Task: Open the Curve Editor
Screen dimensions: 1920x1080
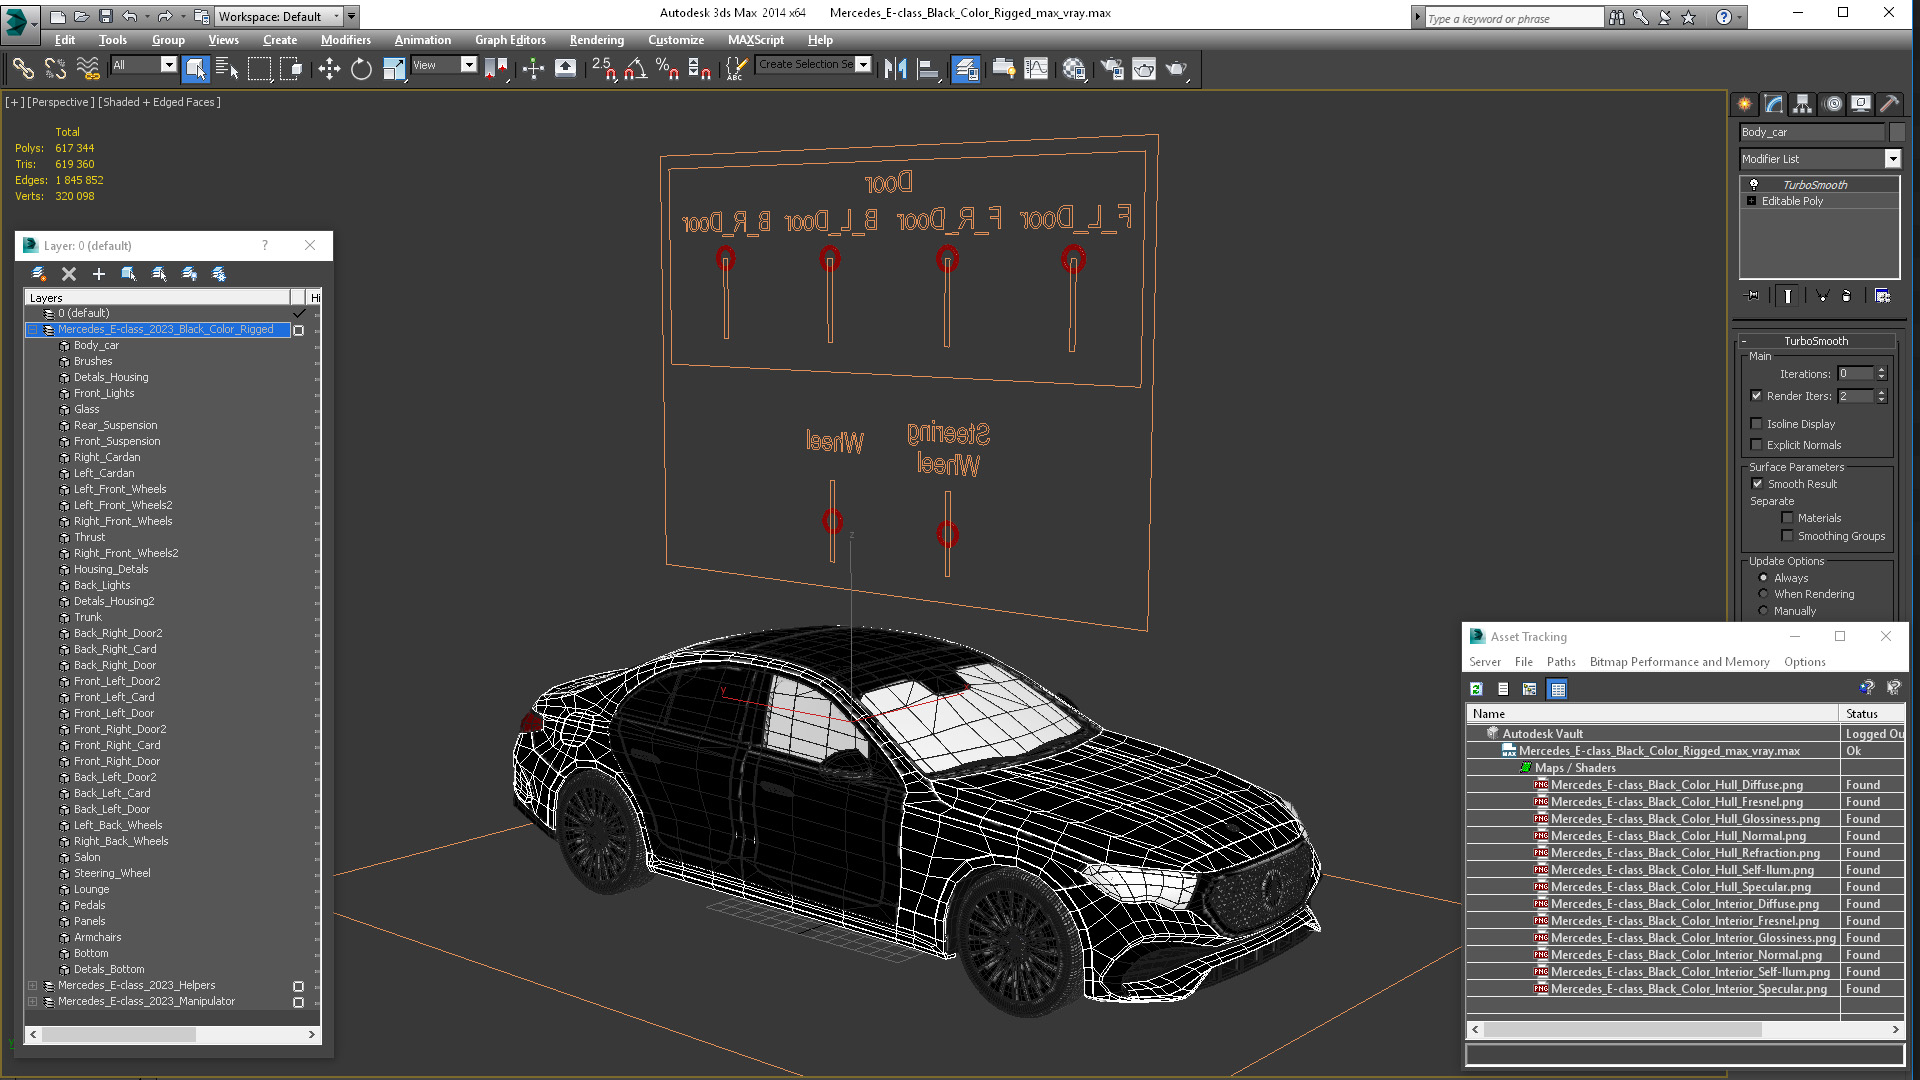Action: [1036, 68]
